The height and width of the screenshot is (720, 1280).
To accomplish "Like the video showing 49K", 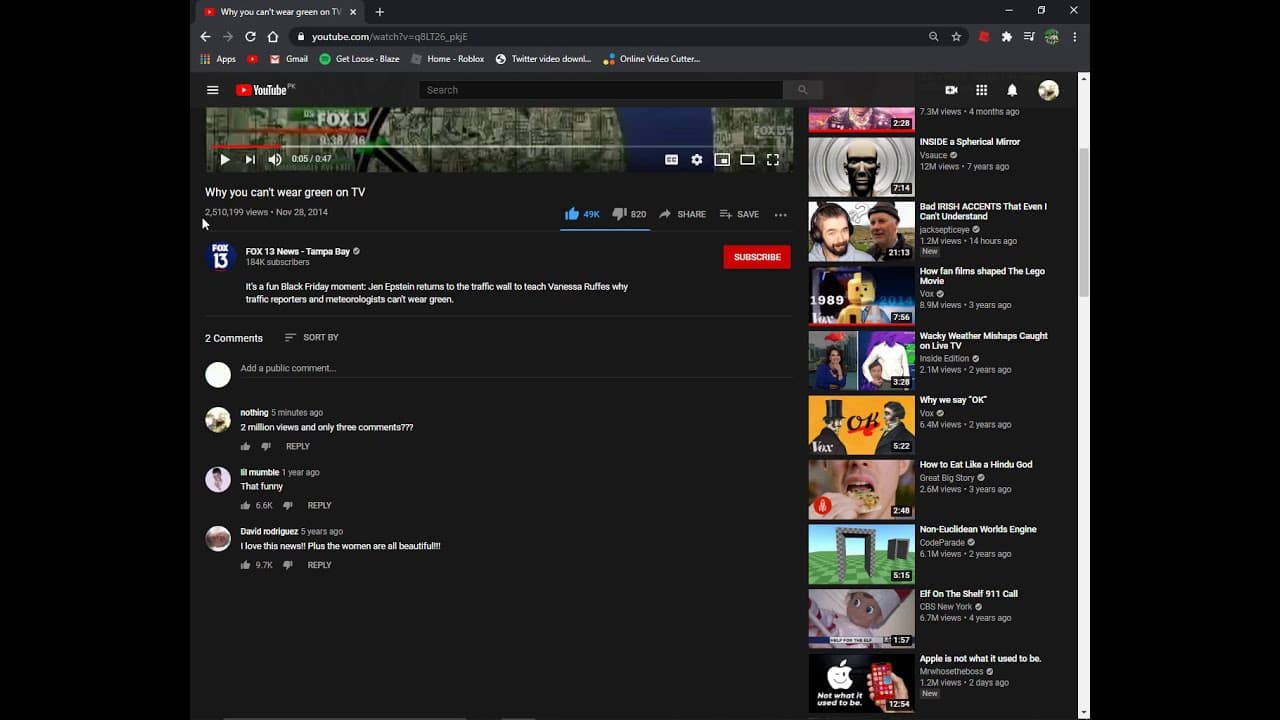I will click(x=582, y=214).
